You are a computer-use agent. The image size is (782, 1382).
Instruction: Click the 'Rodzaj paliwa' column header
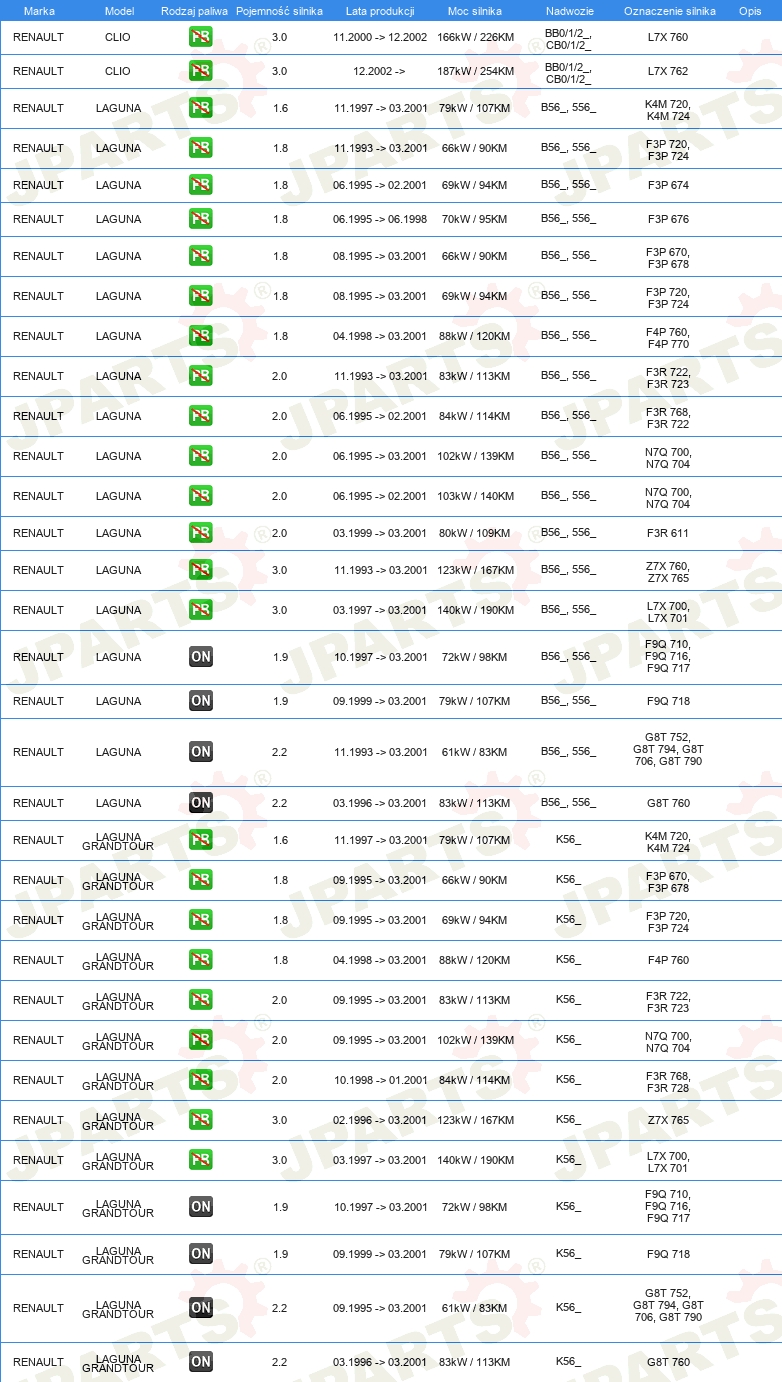click(x=194, y=10)
